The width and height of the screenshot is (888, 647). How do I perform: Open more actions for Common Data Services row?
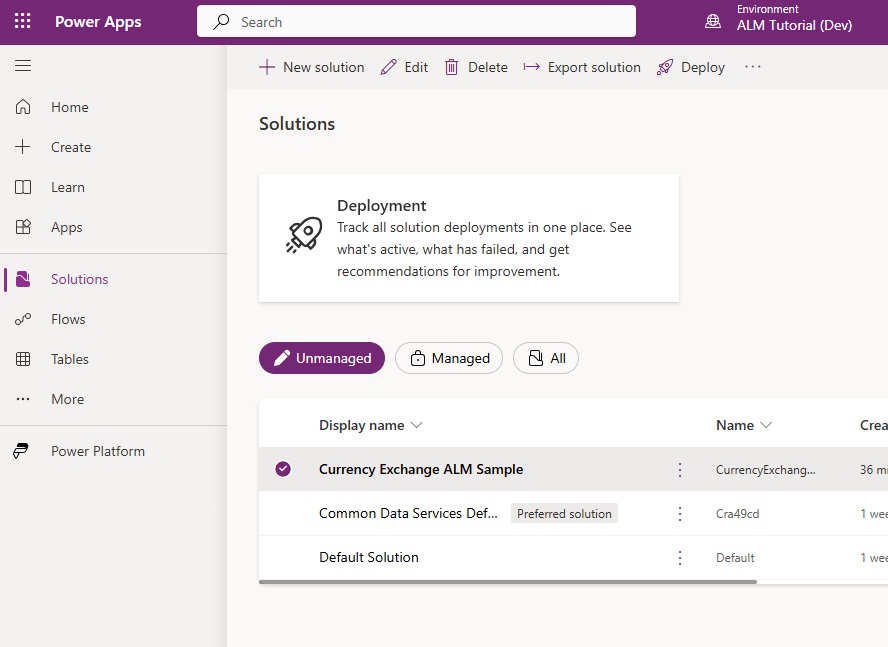click(680, 513)
